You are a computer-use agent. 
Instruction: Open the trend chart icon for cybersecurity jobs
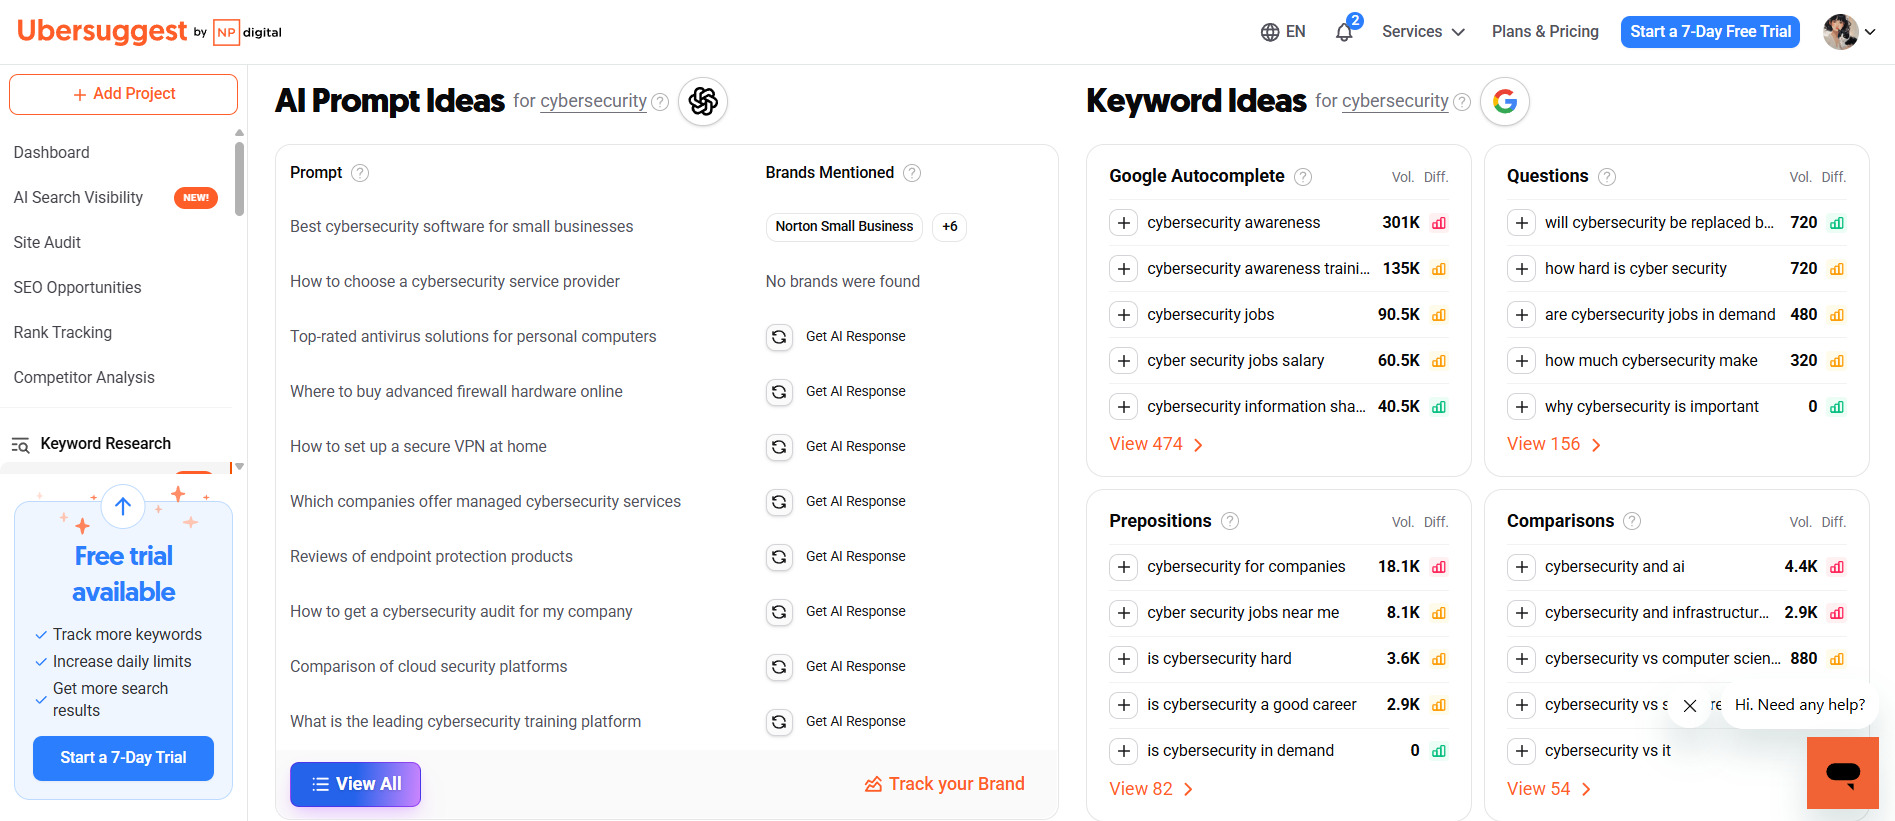point(1438,314)
